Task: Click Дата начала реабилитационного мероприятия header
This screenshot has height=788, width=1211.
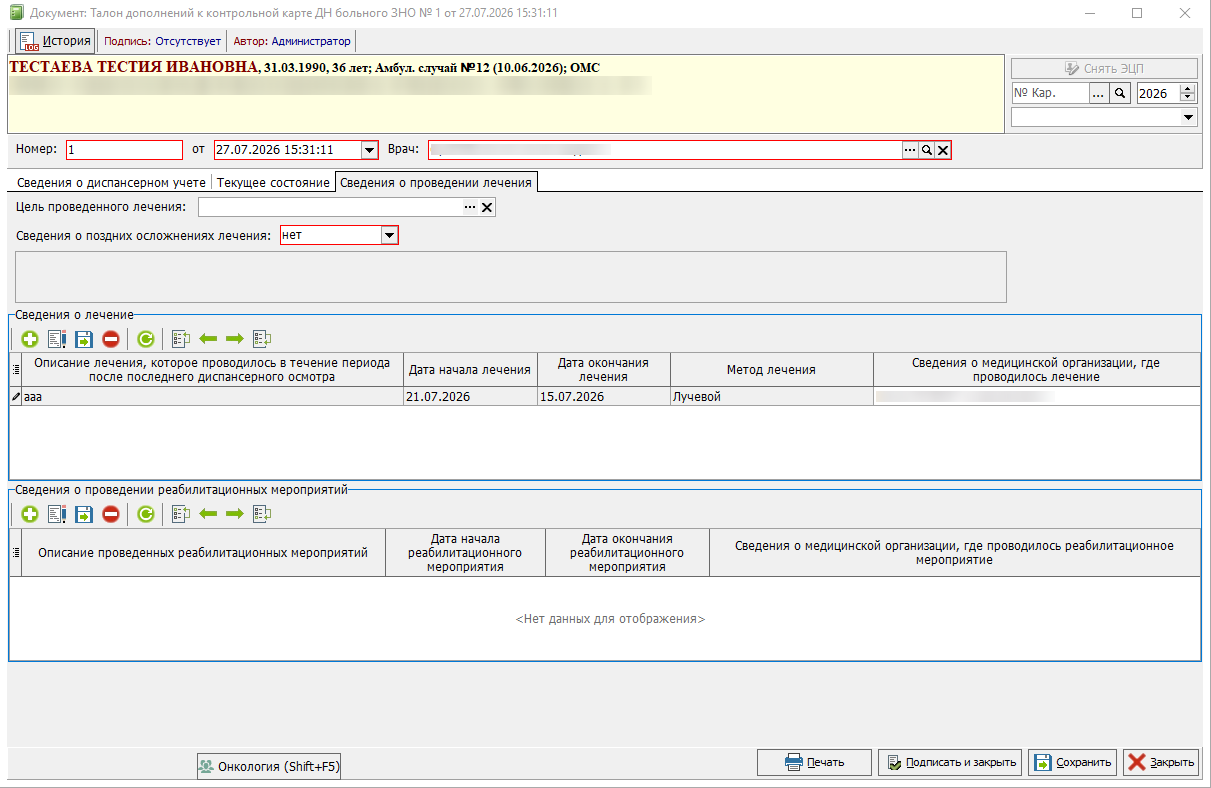Action: coord(465,553)
